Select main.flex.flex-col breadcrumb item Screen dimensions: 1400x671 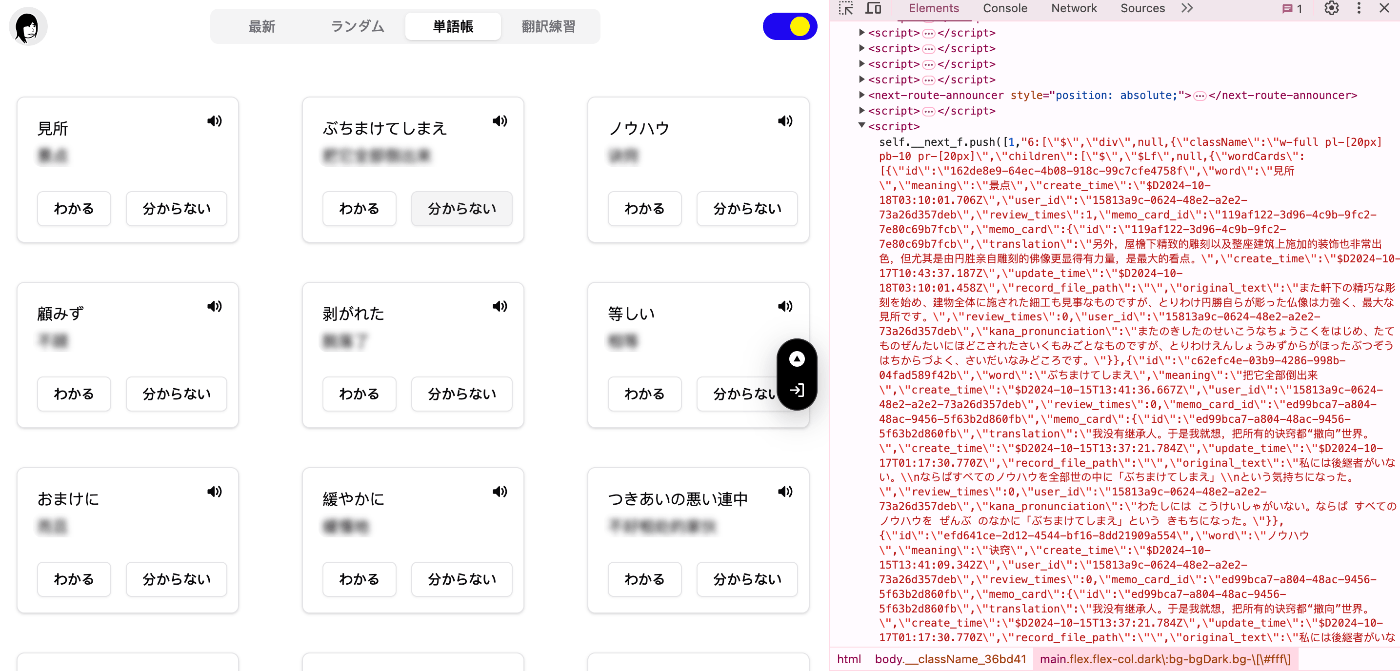coord(1166,659)
